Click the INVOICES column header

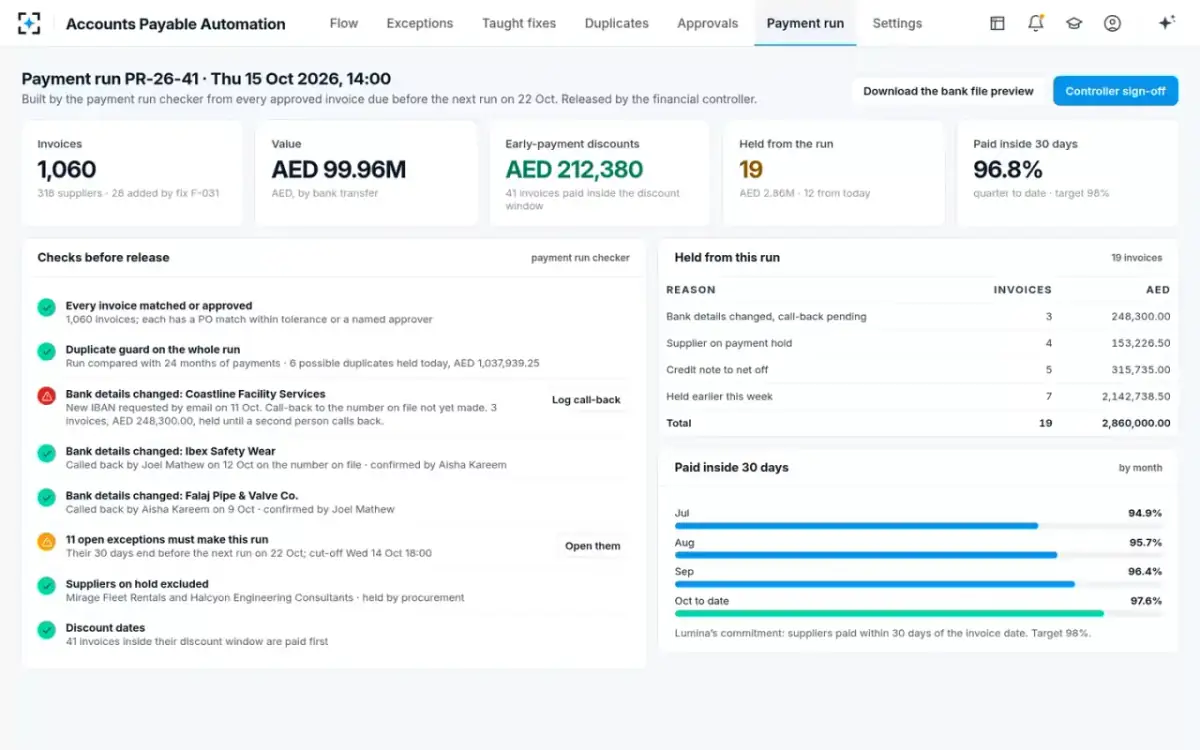(x=1022, y=290)
